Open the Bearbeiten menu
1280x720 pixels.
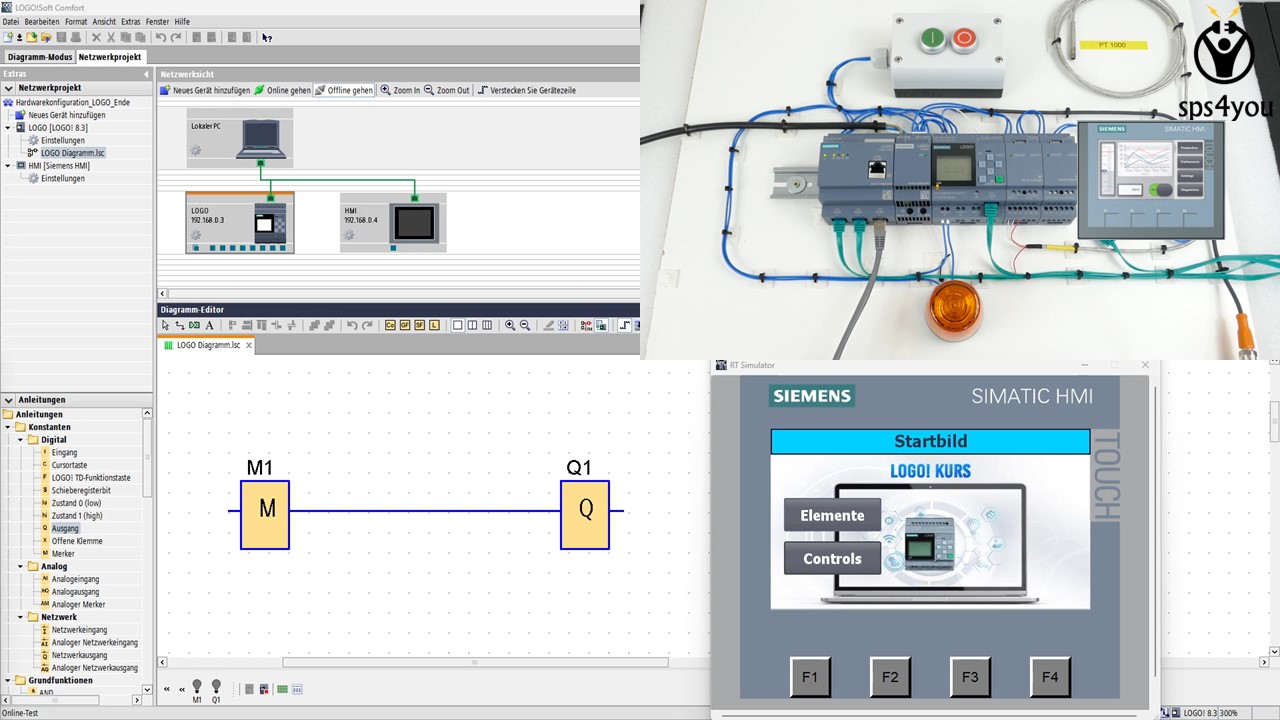[x=41, y=21]
